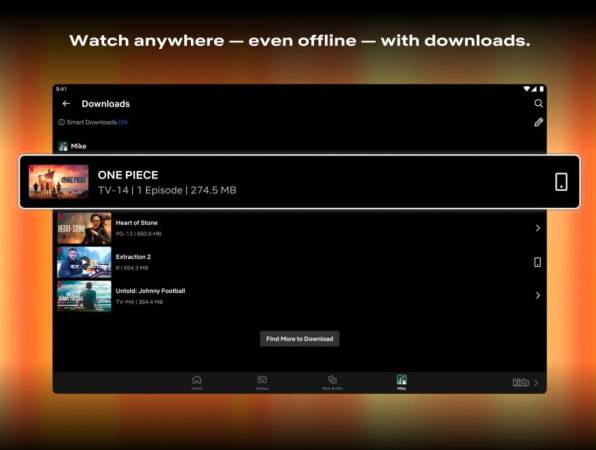596x450 pixels.
Task: Open the Heart of Stone thumbnail
Action: [x=84, y=228]
